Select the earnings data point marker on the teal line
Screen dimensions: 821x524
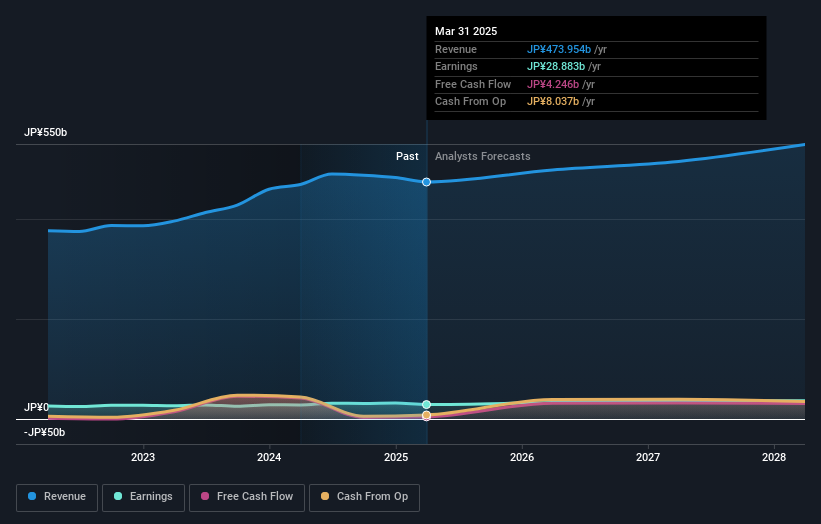tap(426, 404)
